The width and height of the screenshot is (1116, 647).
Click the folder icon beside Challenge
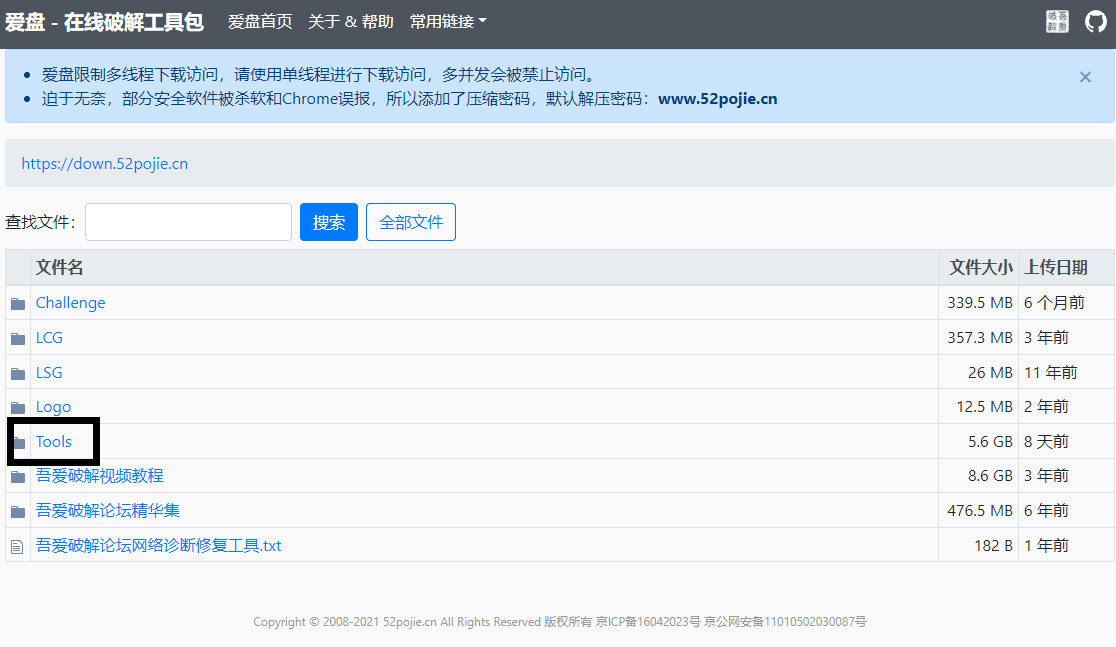18,304
